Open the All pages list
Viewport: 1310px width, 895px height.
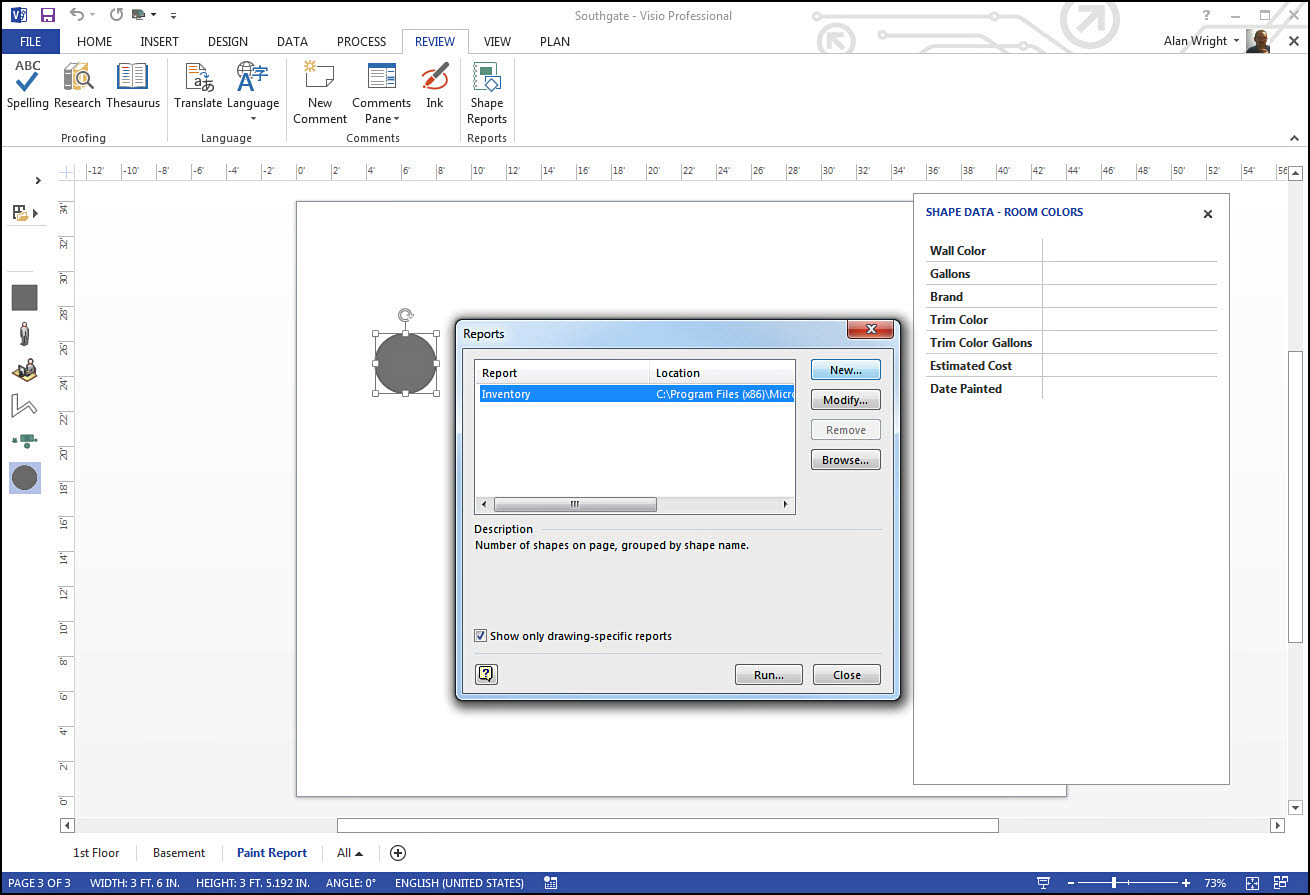pyautogui.click(x=350, y=853)
